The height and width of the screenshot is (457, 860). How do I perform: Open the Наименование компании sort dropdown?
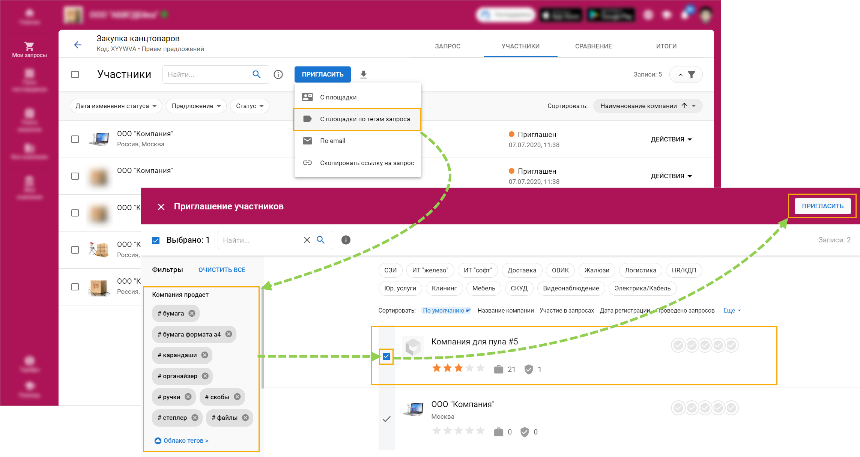[x=648, y=105]
